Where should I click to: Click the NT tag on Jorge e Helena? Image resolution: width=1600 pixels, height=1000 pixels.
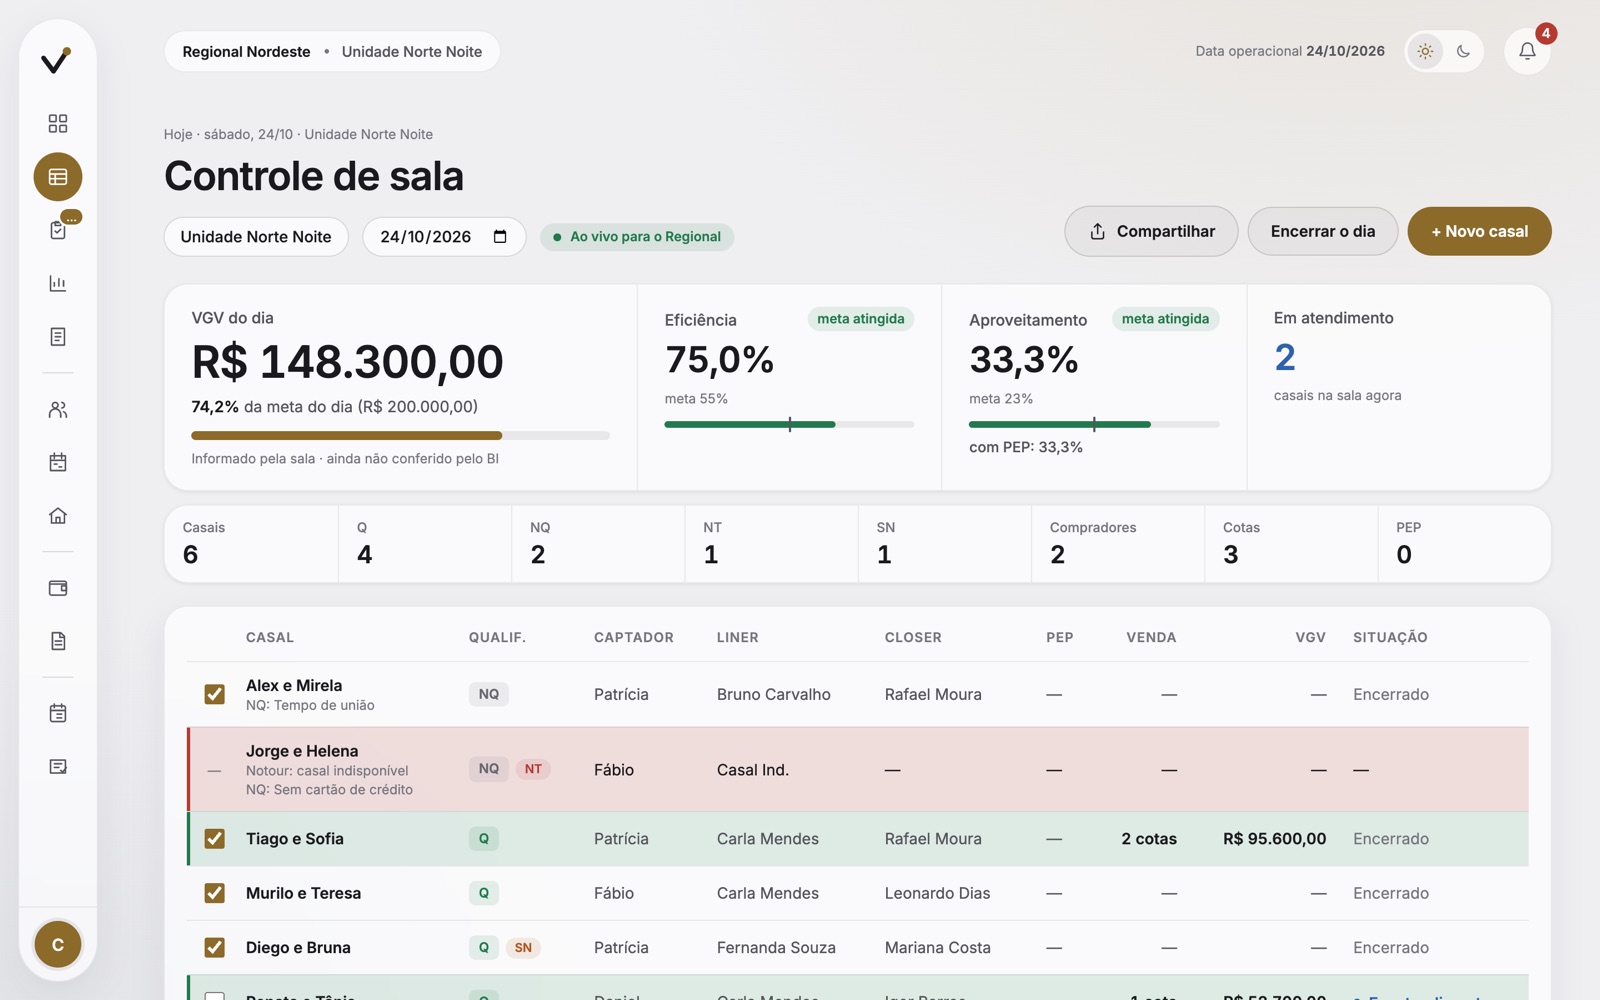533,769
